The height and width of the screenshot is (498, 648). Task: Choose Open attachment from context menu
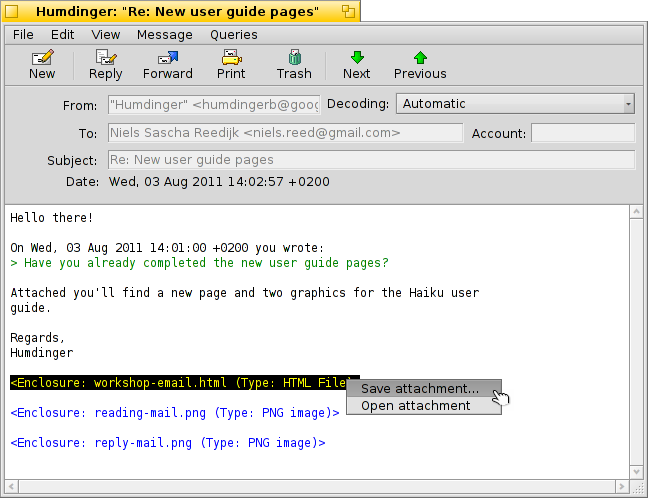(x=415, y=406)
